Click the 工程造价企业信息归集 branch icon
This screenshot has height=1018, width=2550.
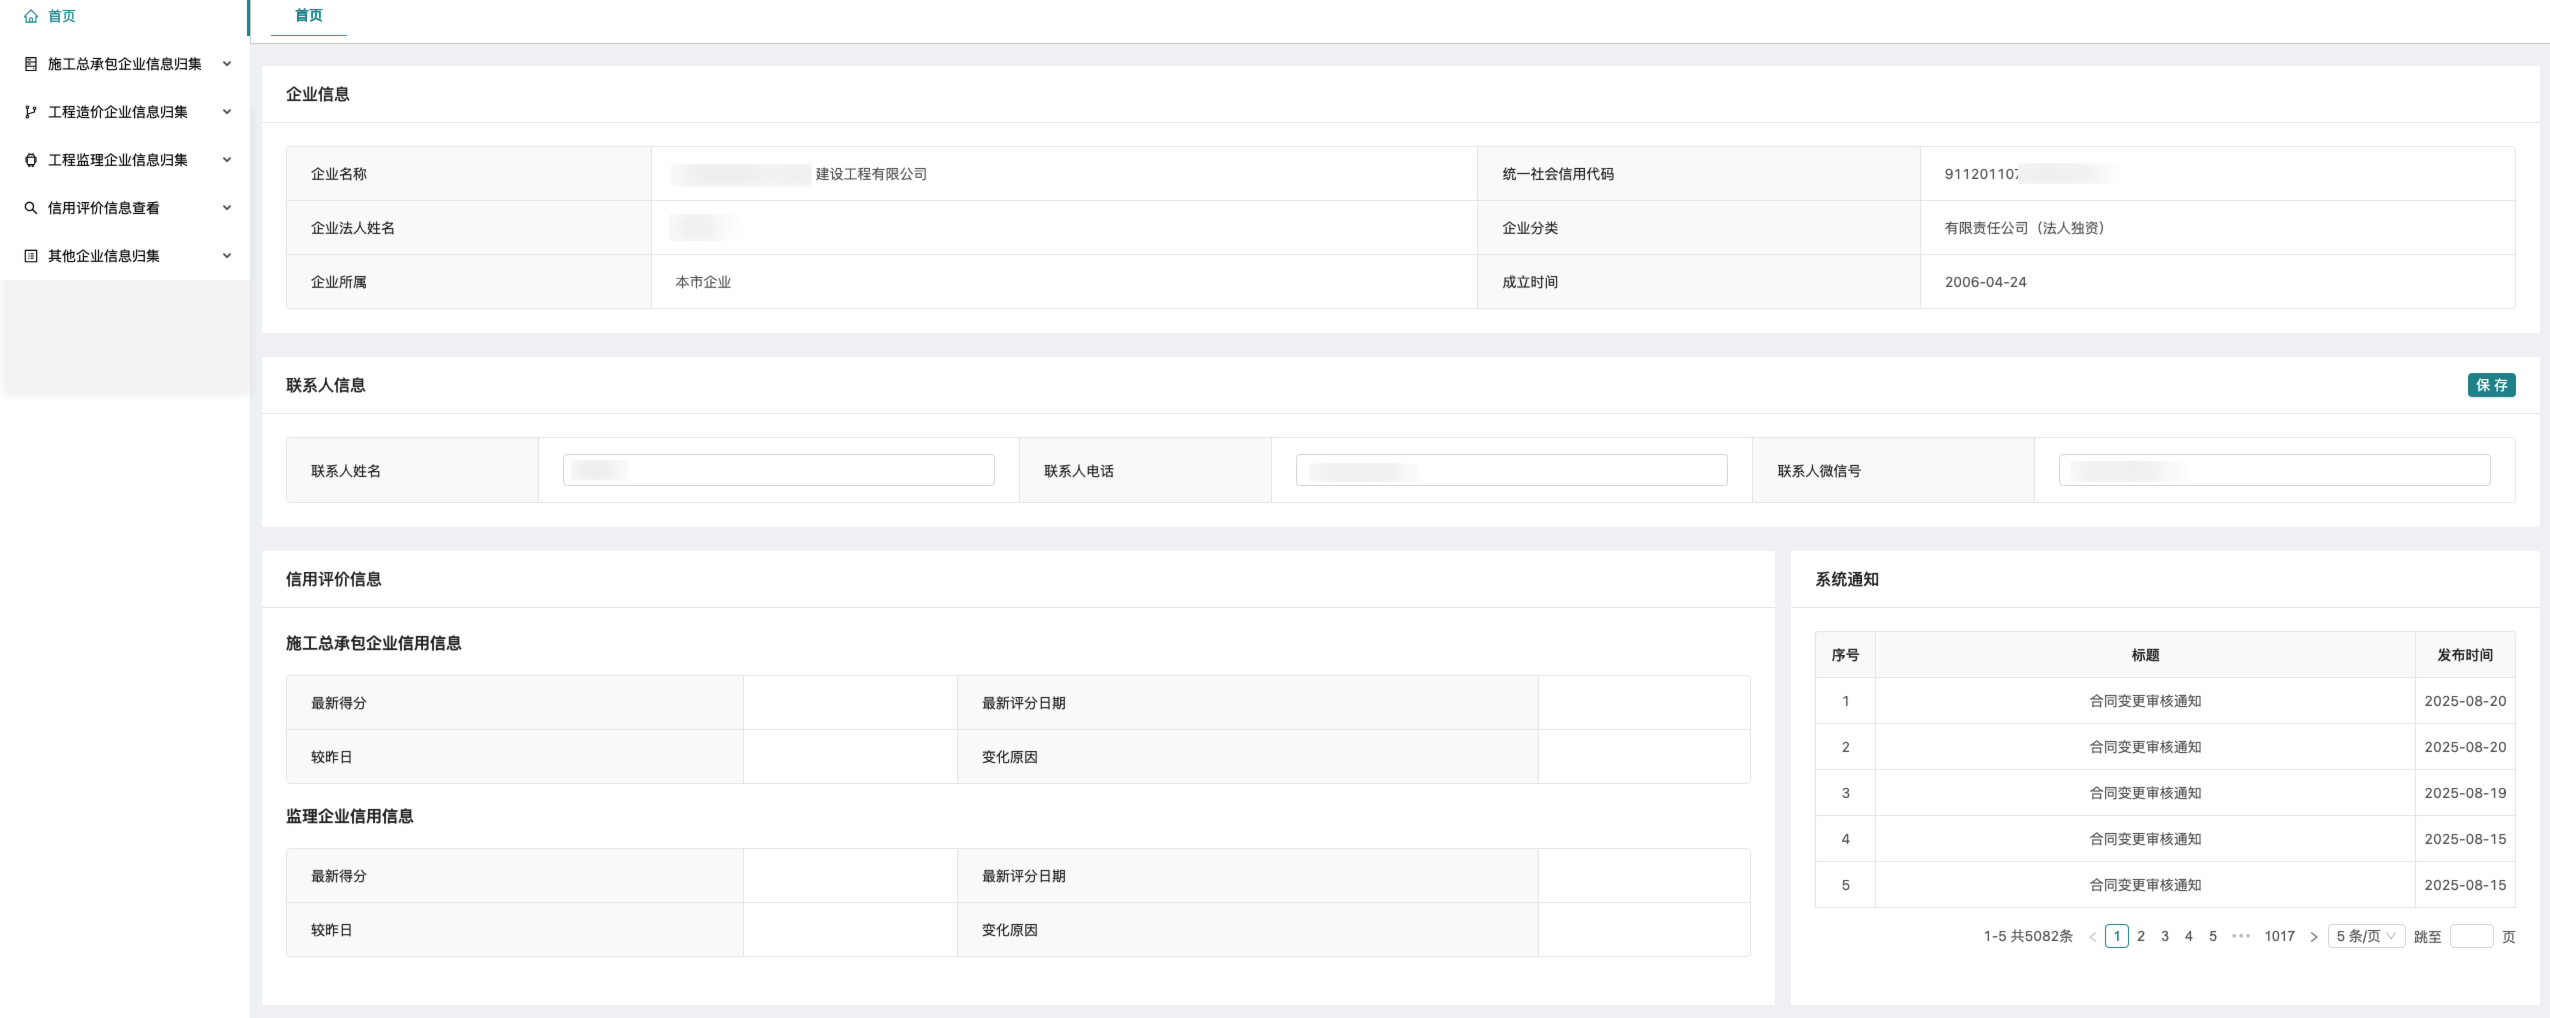tap(31, 112)
